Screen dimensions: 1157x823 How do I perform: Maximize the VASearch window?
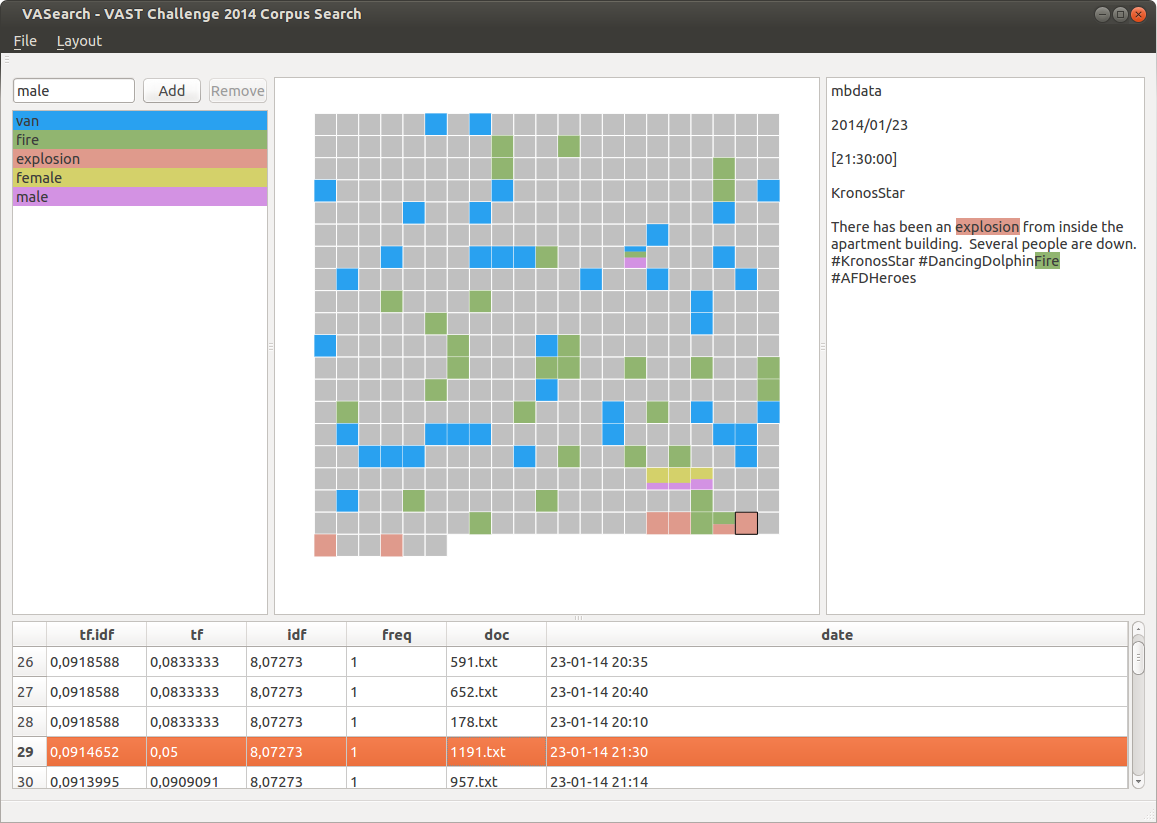(x=1120, y=14)
